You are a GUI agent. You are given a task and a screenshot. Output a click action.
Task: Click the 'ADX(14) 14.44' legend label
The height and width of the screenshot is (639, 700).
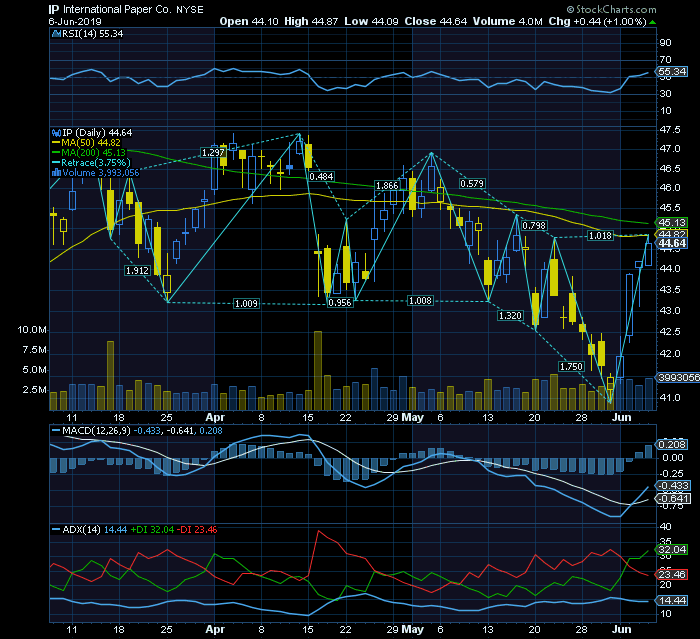pyautogui.click(x=95, y=530)
